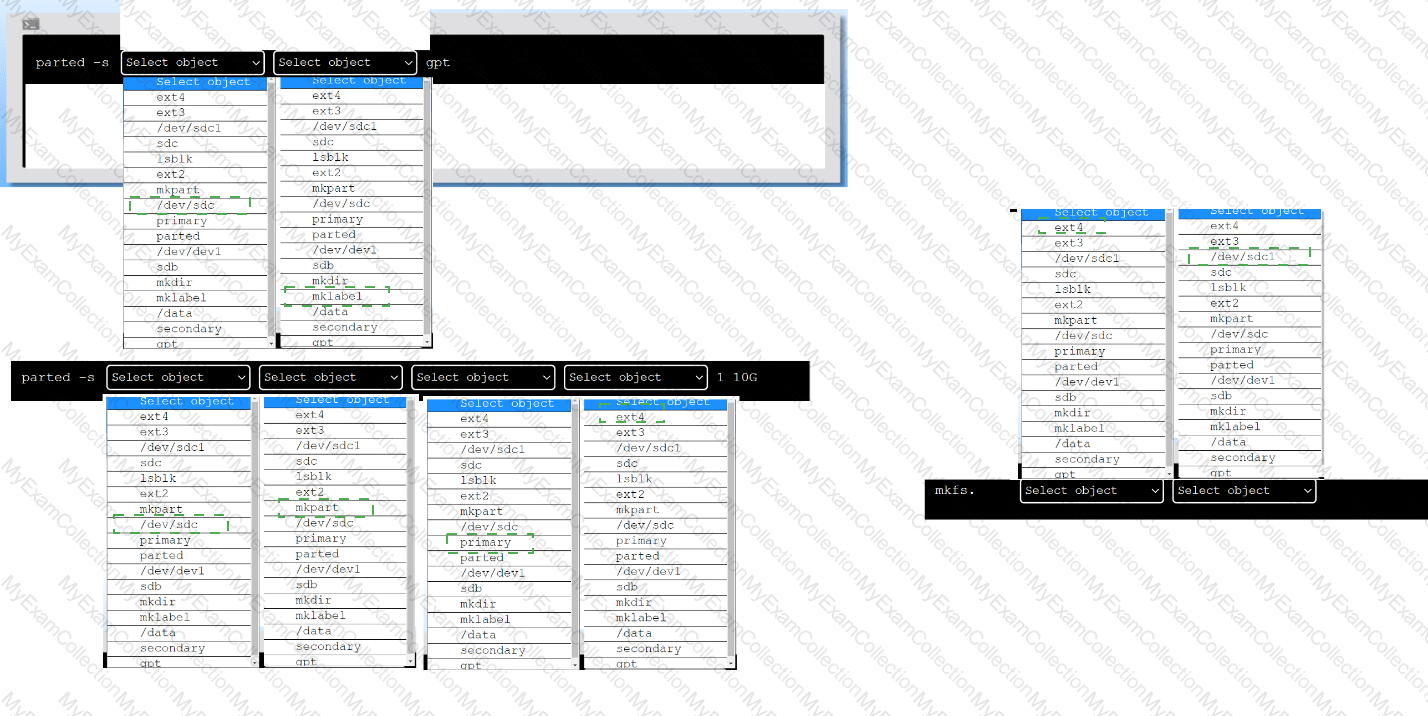This screenshot has height=716, width=1428.
Task: Open the dropdown directly before '1 10G'
Action: click(636, 378)
